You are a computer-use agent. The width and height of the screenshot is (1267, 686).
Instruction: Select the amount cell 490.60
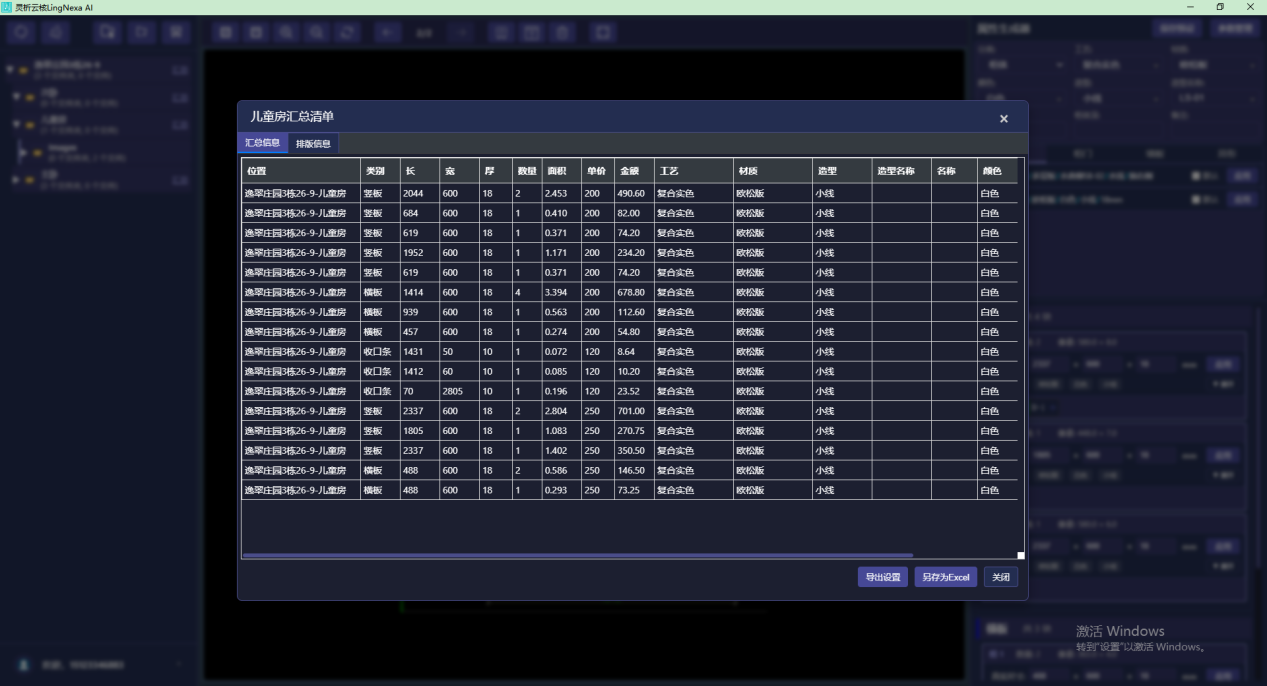pos(634,193)
